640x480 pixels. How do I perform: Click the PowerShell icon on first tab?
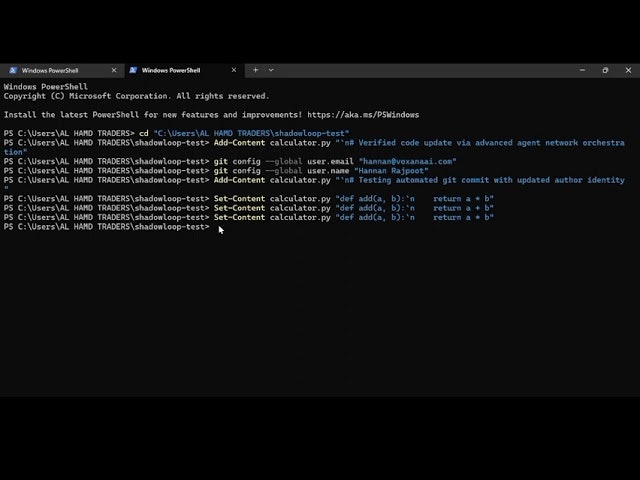(x=13, y=71)
